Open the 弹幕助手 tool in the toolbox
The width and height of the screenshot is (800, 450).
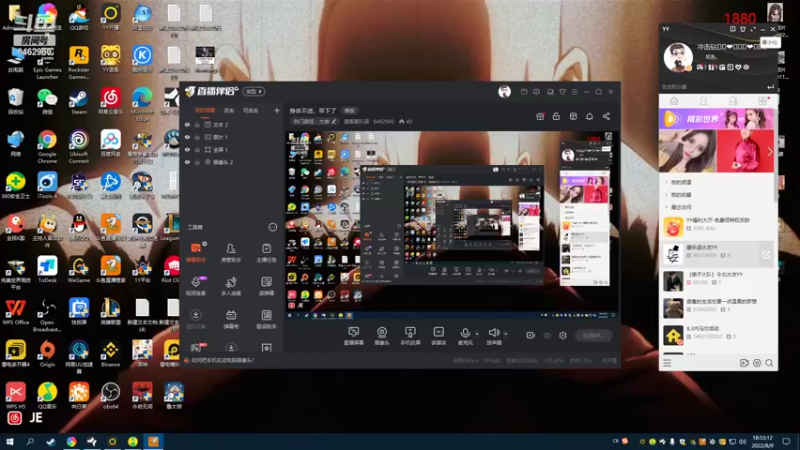196,253
